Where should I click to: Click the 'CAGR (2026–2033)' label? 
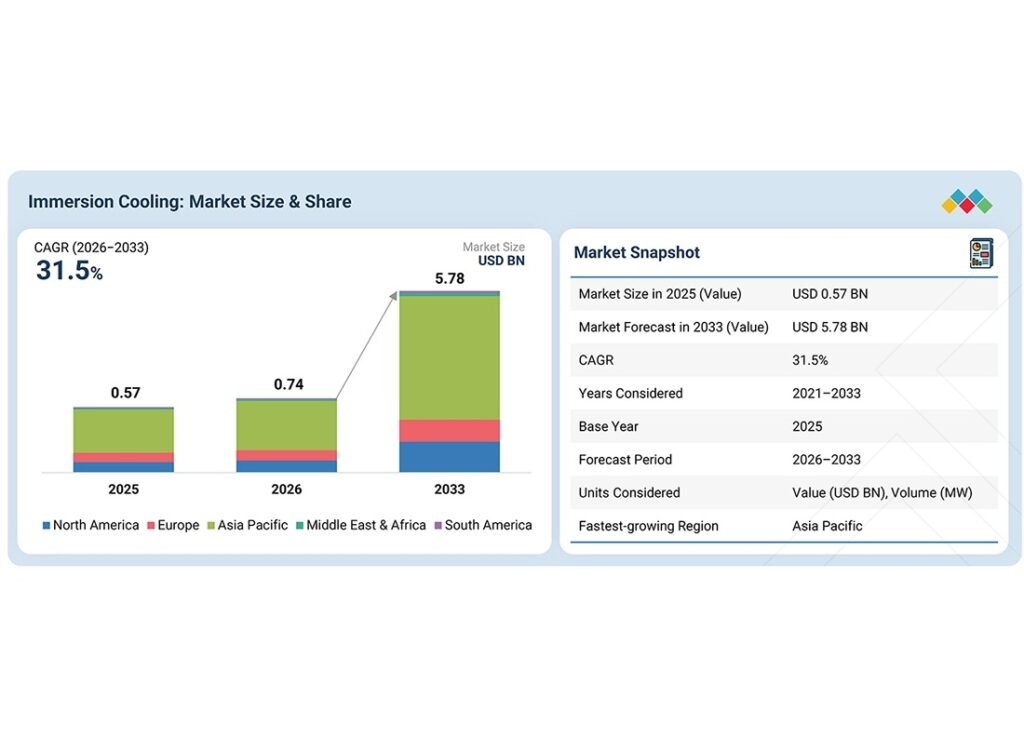[91, 248]
